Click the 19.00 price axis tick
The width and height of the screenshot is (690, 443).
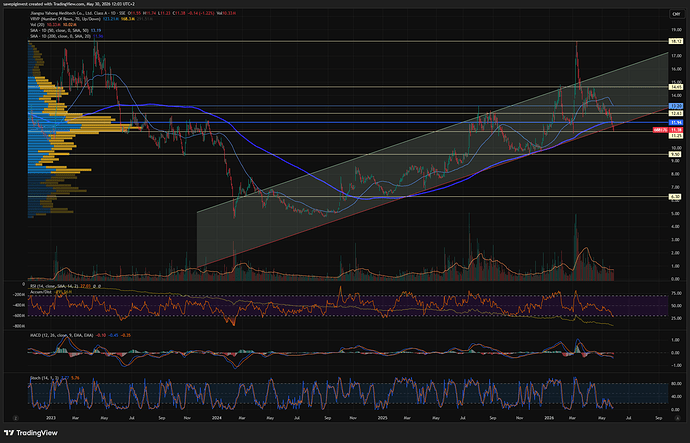point(676,29)
